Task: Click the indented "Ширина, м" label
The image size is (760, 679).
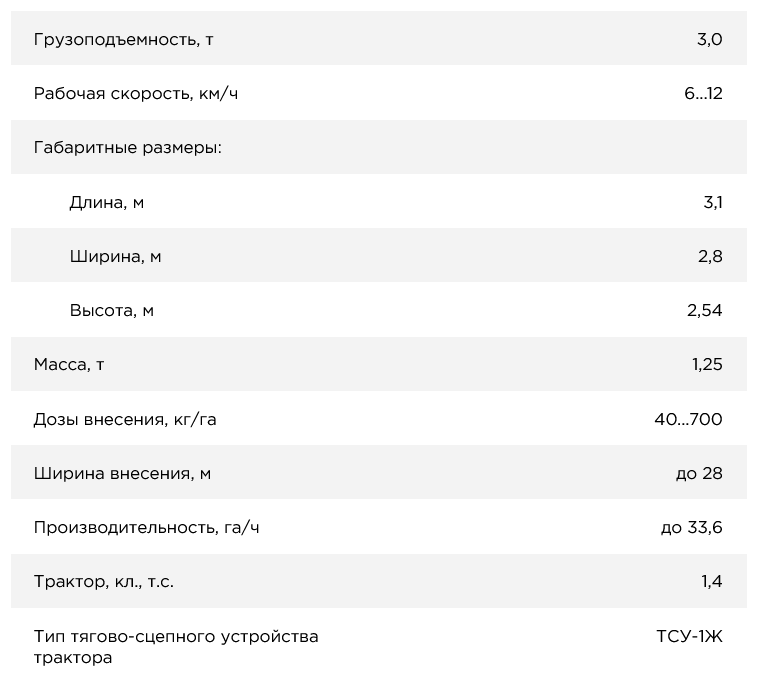Action: (x=115, y=256)
